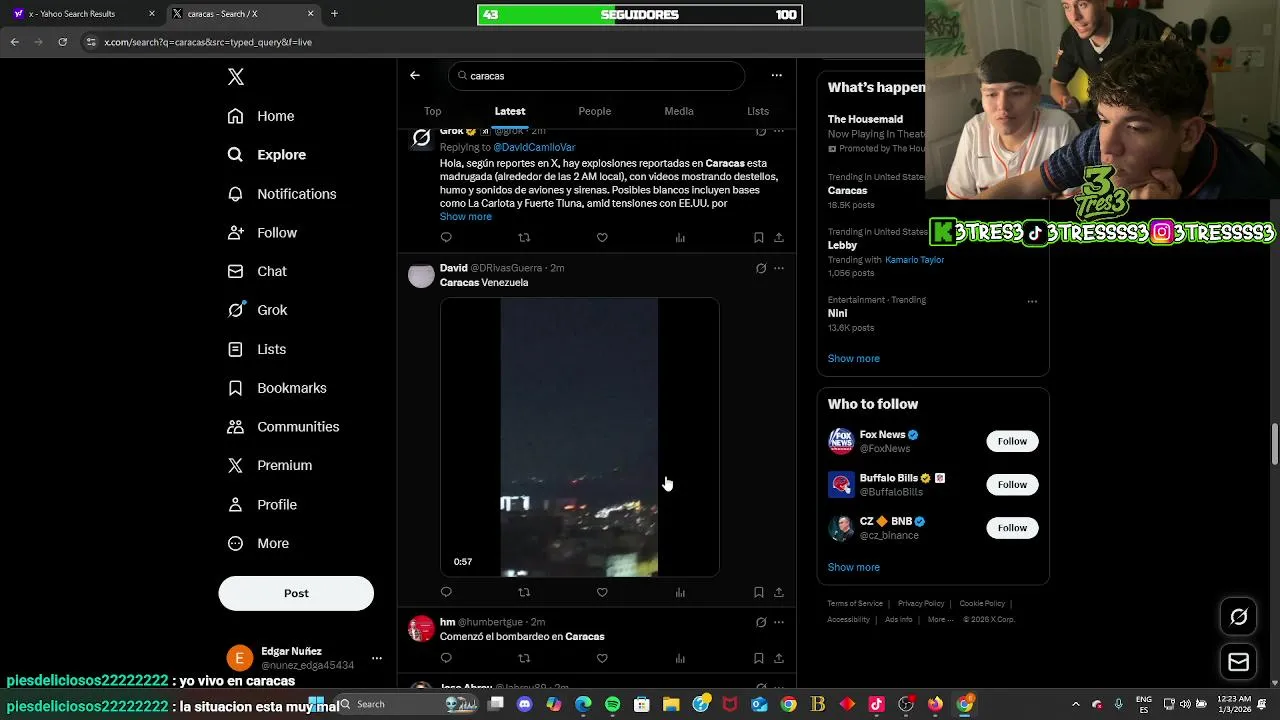Follow Buffalo Bills account
The image size is (1280, 720).
(x=1012, y=485)
